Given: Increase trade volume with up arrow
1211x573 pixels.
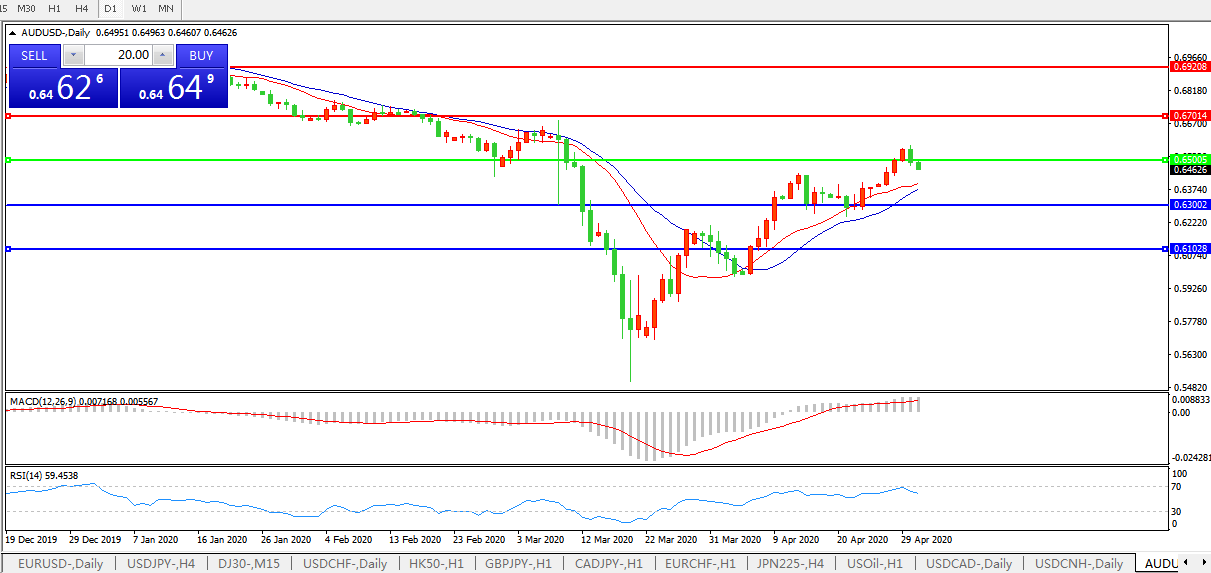Looking at the screenshot, I should click(x=164, y=55).
